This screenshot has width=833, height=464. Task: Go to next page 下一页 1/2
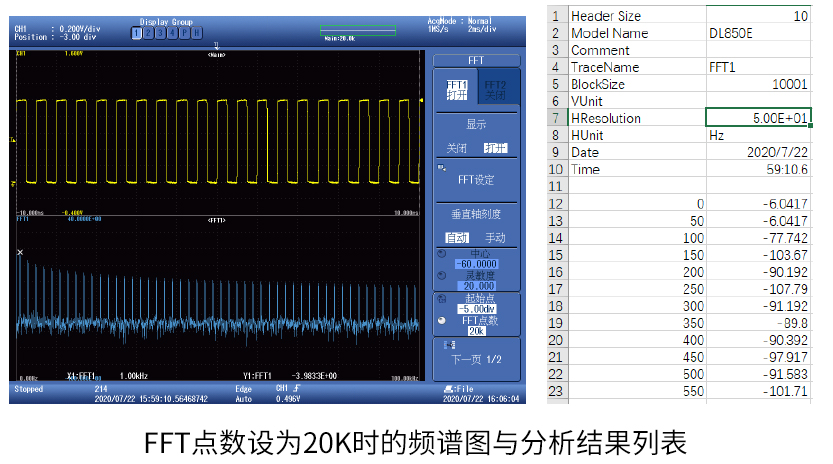pyautogui.click(x=476, y=359)
